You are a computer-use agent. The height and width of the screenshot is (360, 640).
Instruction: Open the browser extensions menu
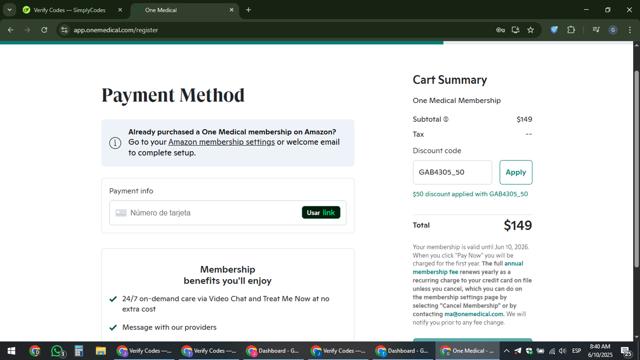571,30
